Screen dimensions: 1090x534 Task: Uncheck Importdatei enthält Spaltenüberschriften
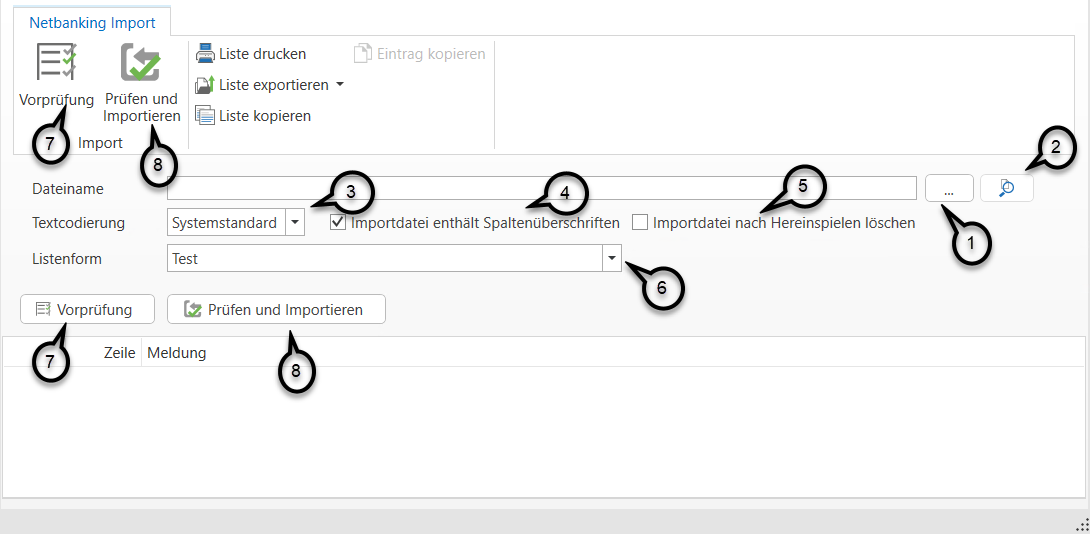click(x=338, y=222)
